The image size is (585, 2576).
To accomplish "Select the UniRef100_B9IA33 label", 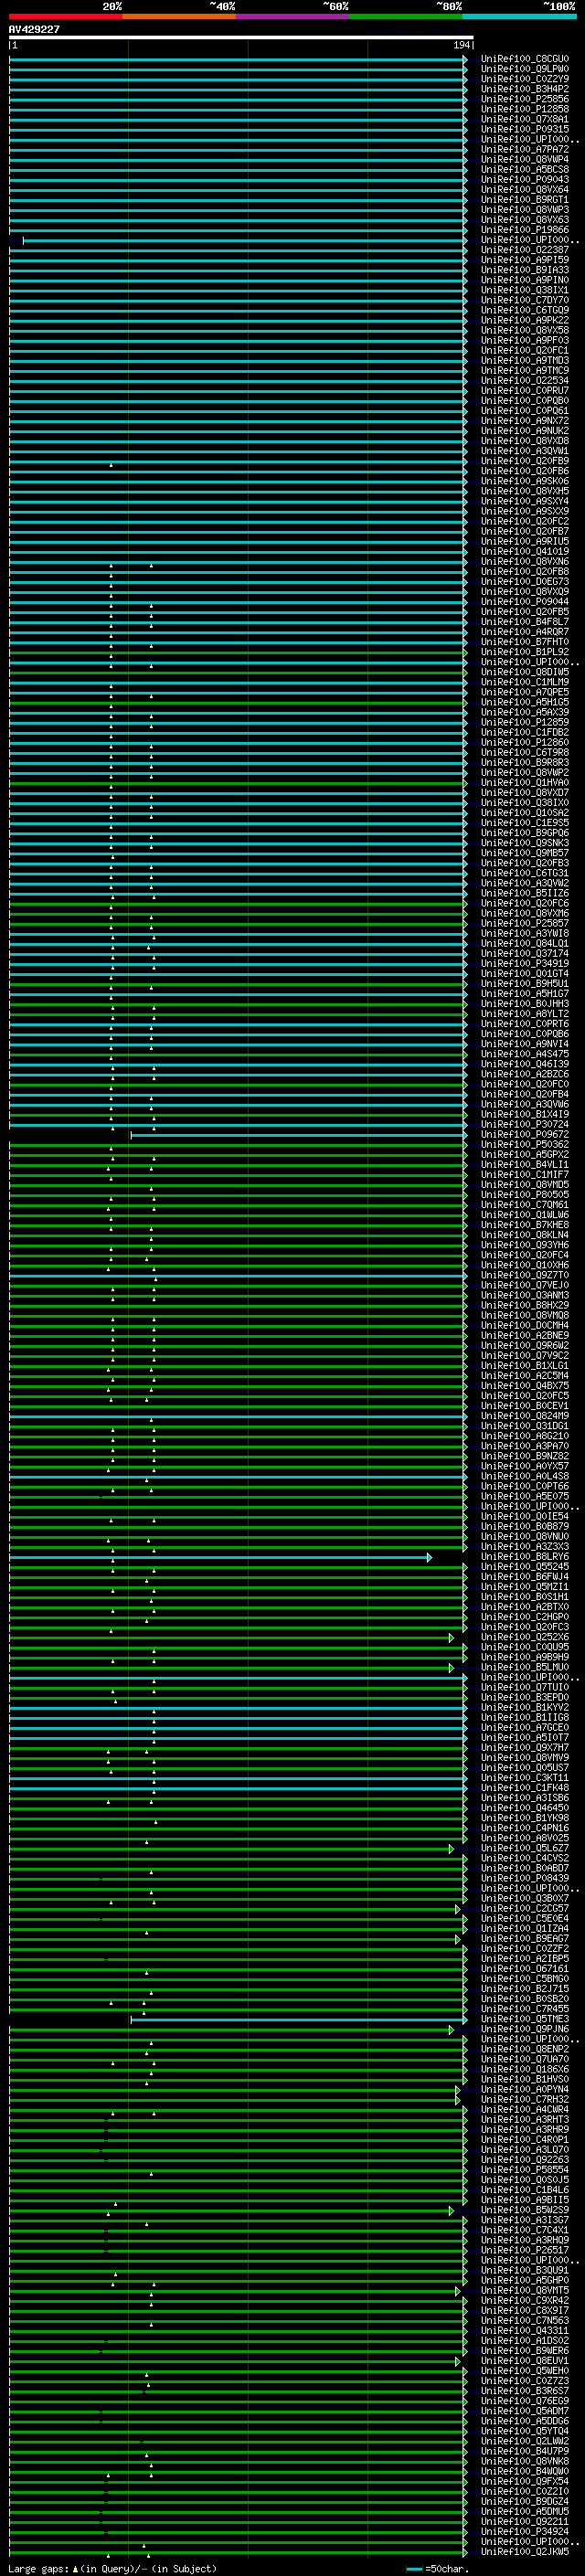I will (x=524, y=270).
